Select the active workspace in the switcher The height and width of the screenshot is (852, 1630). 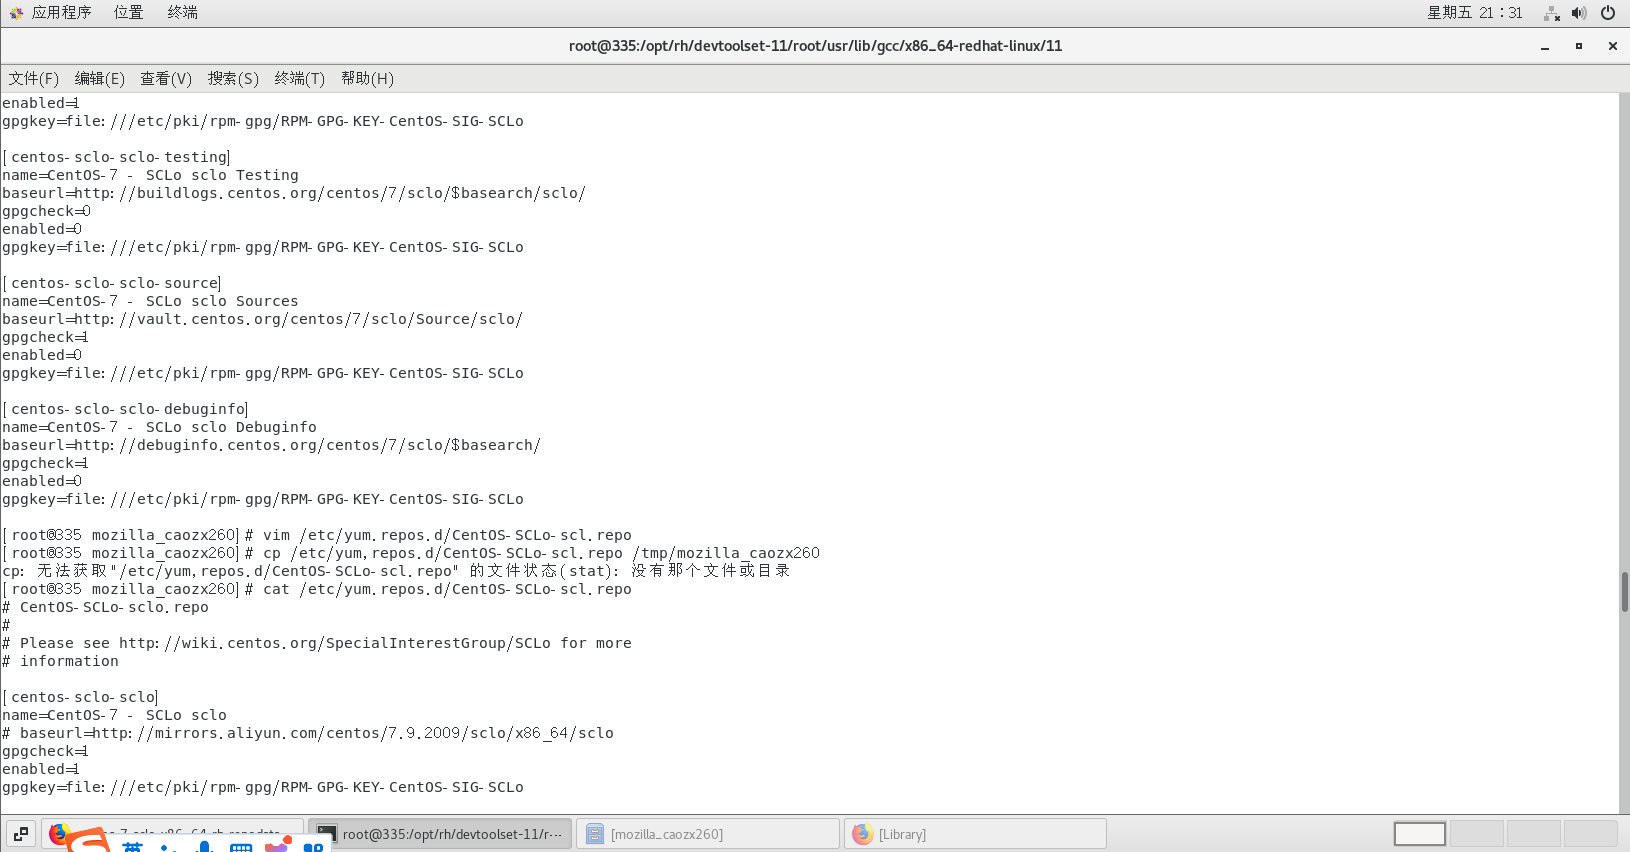coord(1420,833)
